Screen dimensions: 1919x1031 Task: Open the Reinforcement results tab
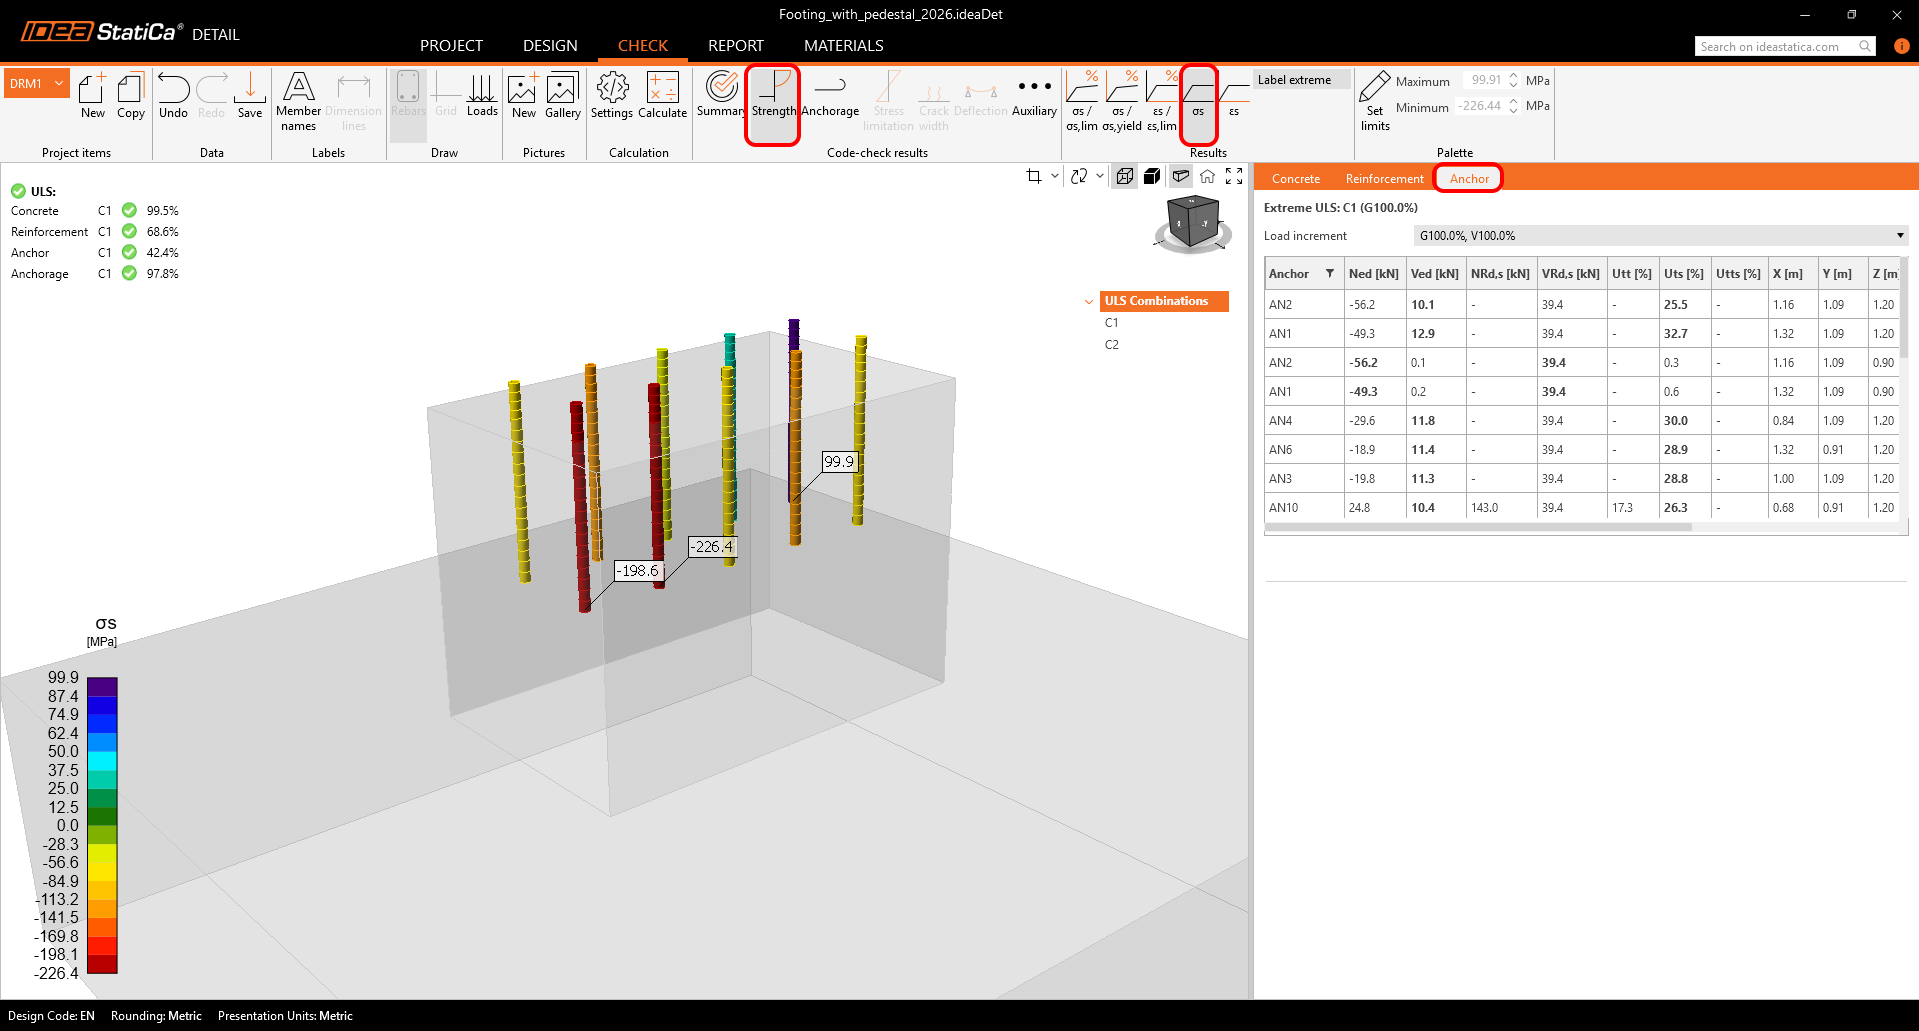click(1384, 179)
